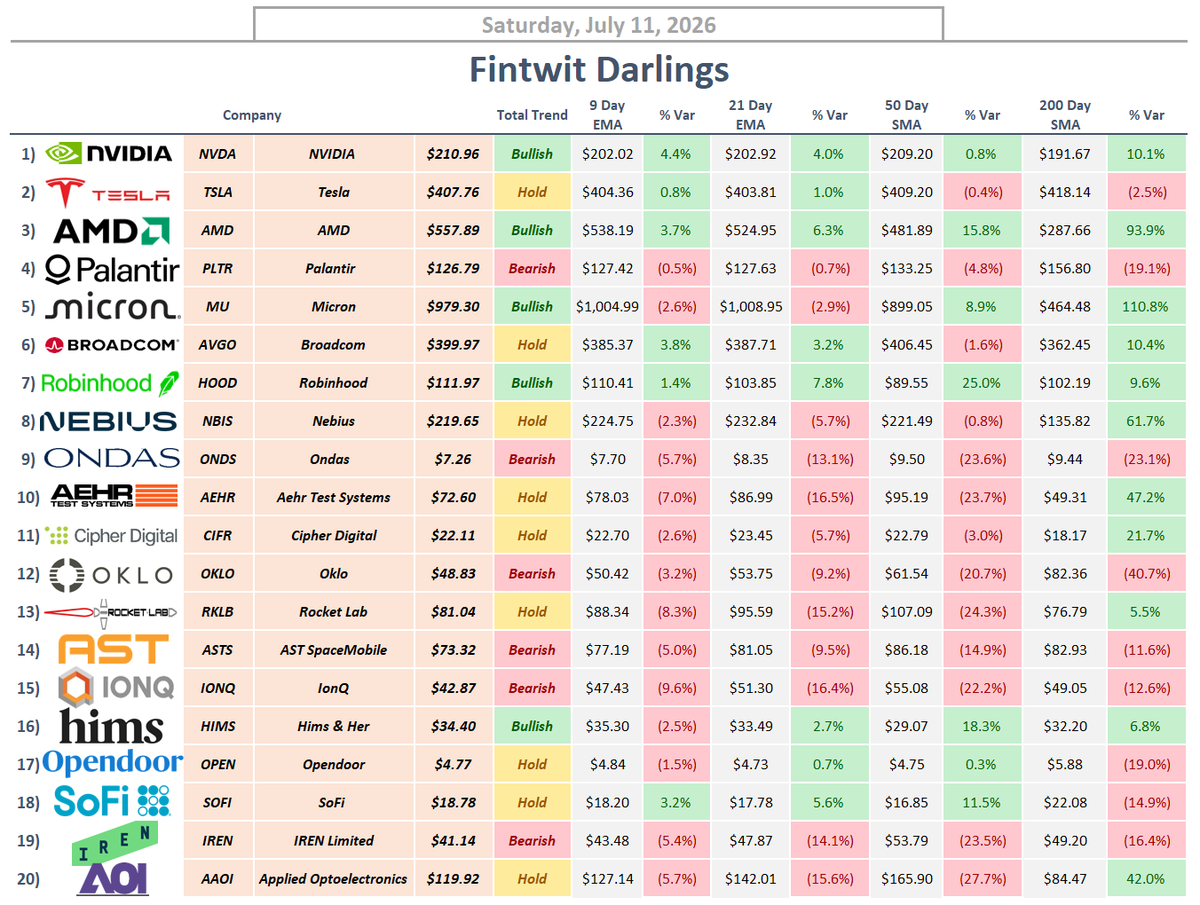The height and width of the screenshot is (905, 1200).
Task: Click the Cipher Digital logo
Action: tap(112, 535)
